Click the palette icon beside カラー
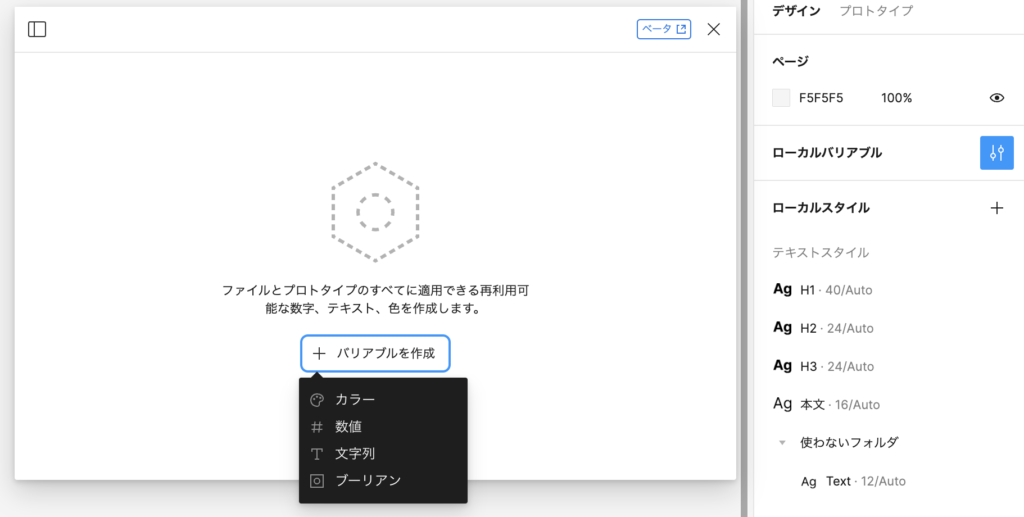The image size is (1024, 517). [x=317, y=400]
